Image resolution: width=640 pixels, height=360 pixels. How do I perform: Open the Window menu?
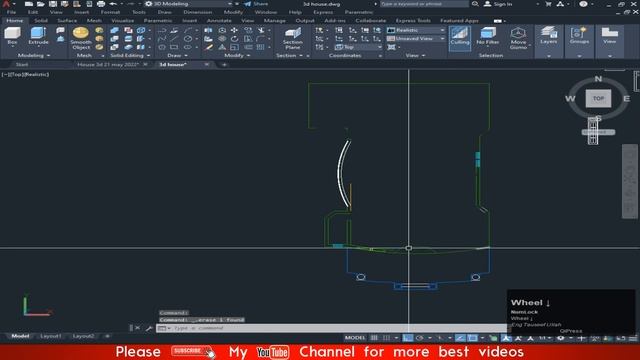(x=266, y=12)
